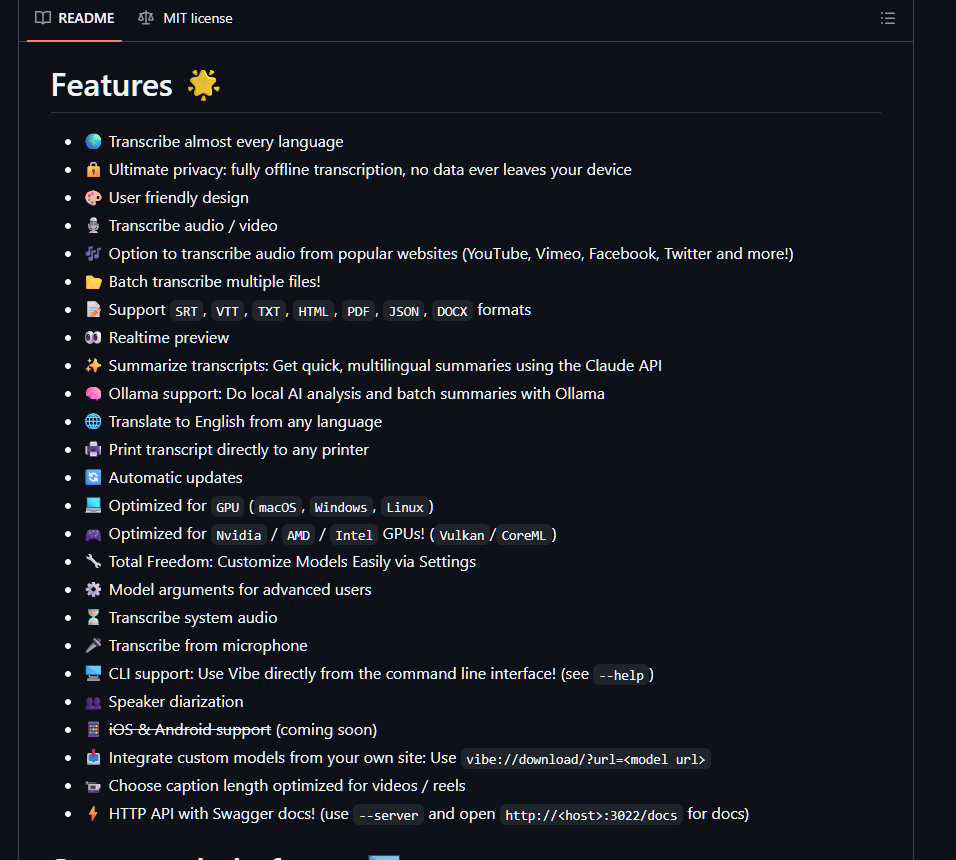This screenshot has height=860, width=956.
Task: Open the README outline menu icon
Action: [887, 18]
